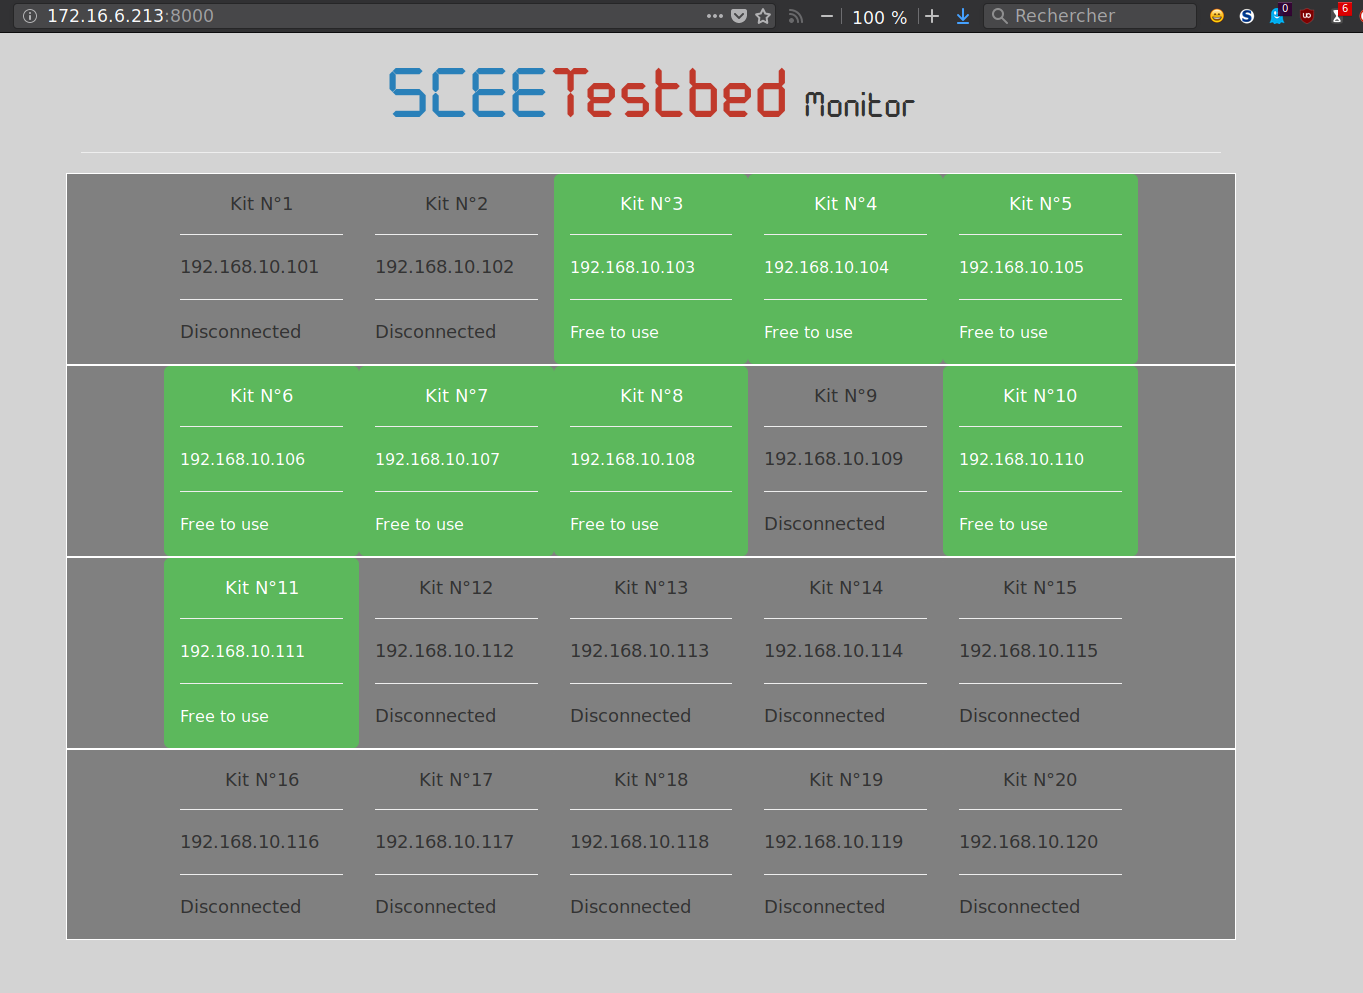This screenshot has width=1363, height=993.
Task: Click the disconnected Kit N°9 card
Action: [845, 460]
